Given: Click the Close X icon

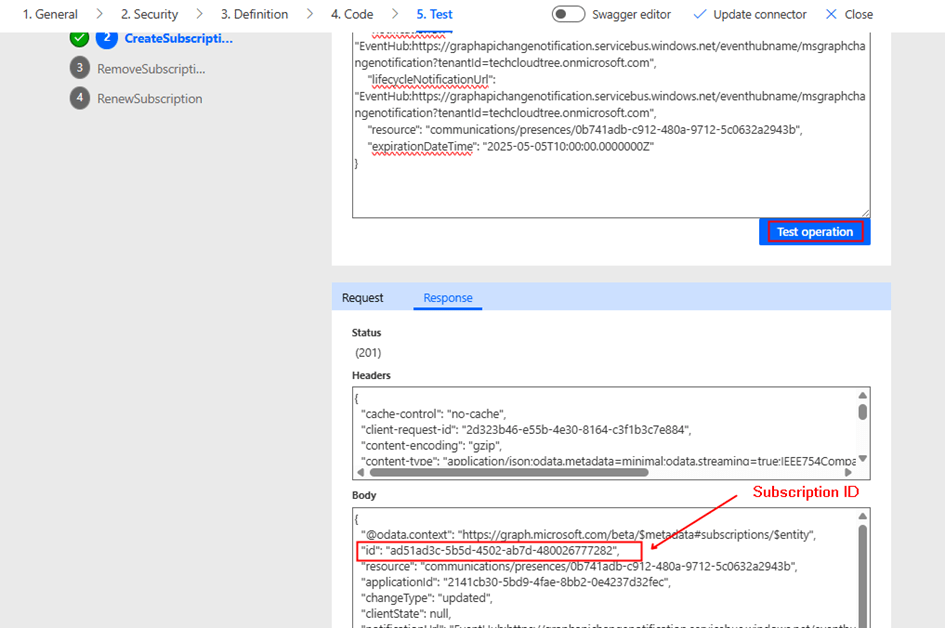Looking at the screenshot, I should coord(831,14).
